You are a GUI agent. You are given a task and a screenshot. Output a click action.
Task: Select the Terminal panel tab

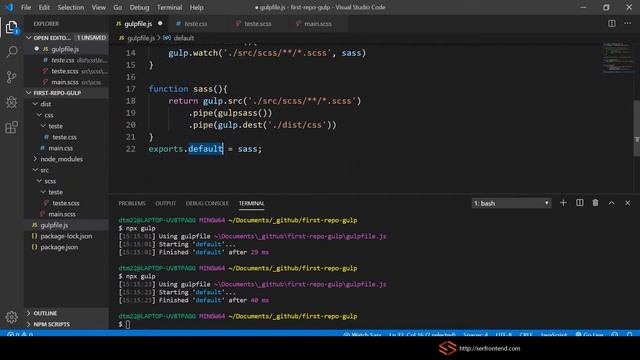point(251,203)
